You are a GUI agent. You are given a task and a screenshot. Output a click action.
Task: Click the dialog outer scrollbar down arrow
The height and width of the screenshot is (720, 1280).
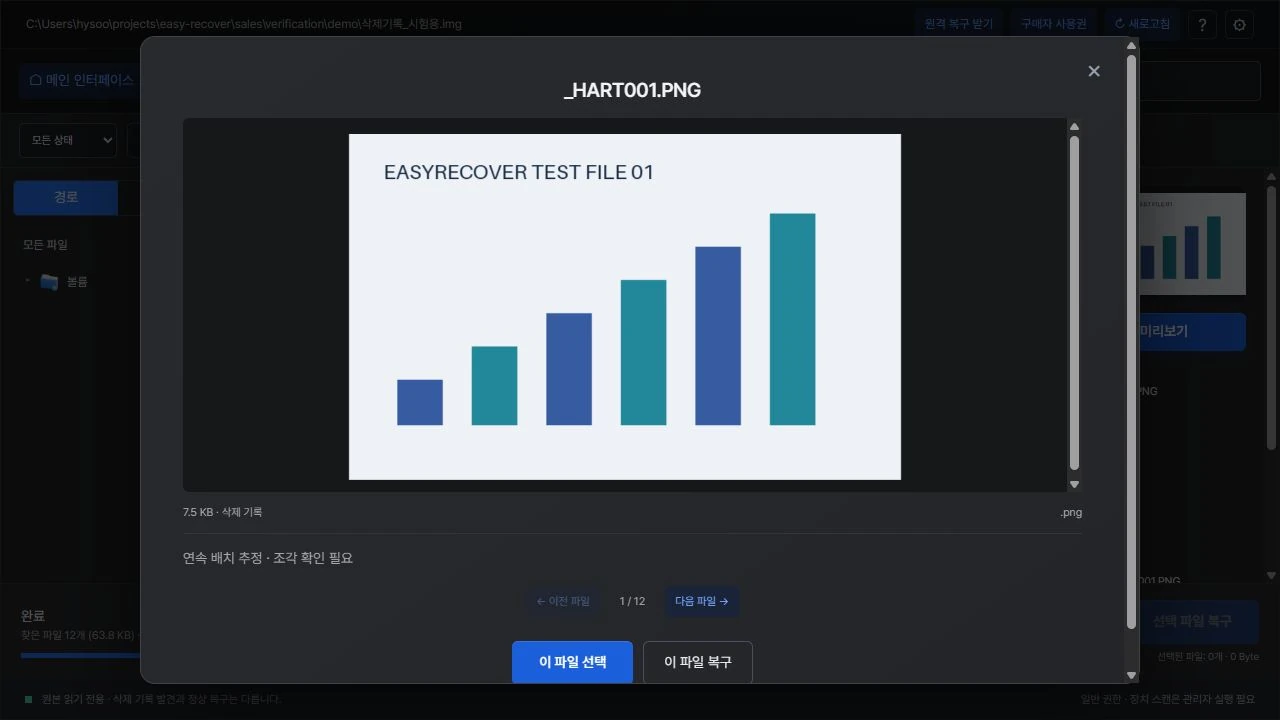1132,676
